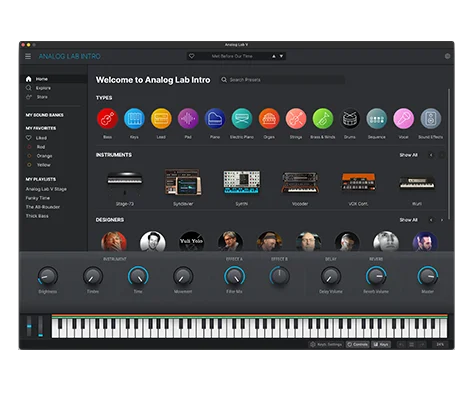The height and width of the screenshot is (400, 473).
Task: Select the Piano type icon
Action: point(215,118)
